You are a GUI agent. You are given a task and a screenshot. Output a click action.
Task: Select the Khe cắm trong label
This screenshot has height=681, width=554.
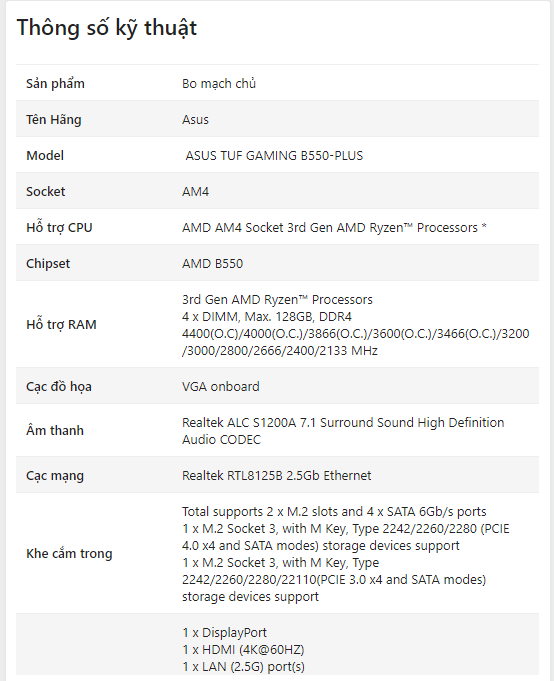tap(69, 553)
